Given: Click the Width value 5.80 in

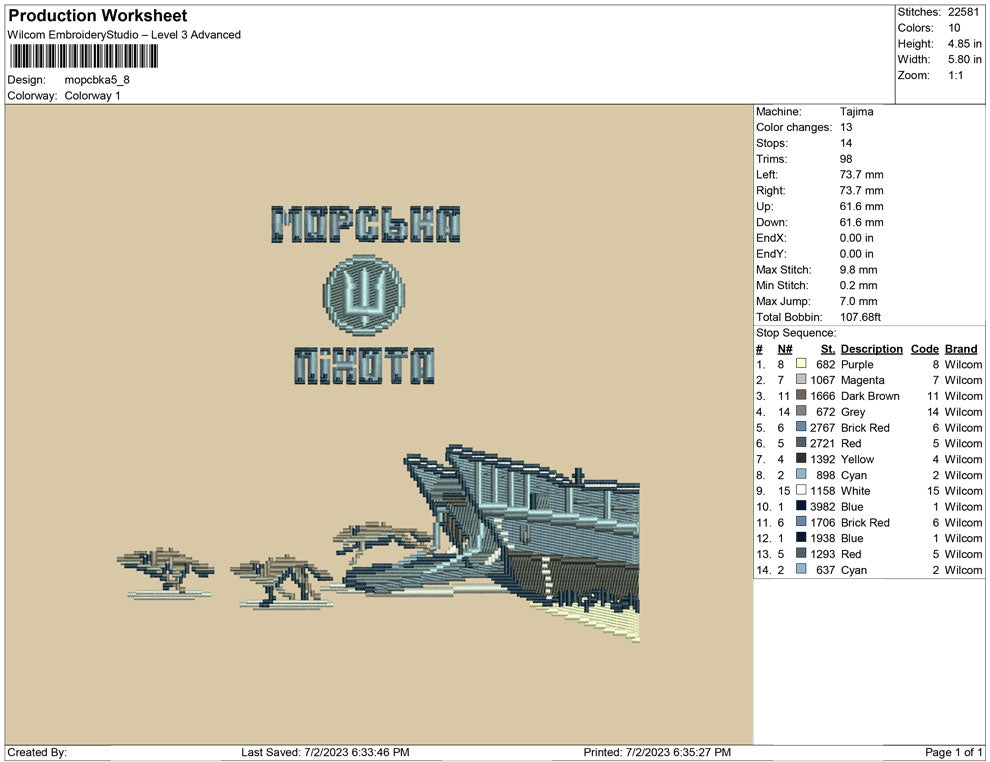Looking at the screenshot, I should coord(964,59).
